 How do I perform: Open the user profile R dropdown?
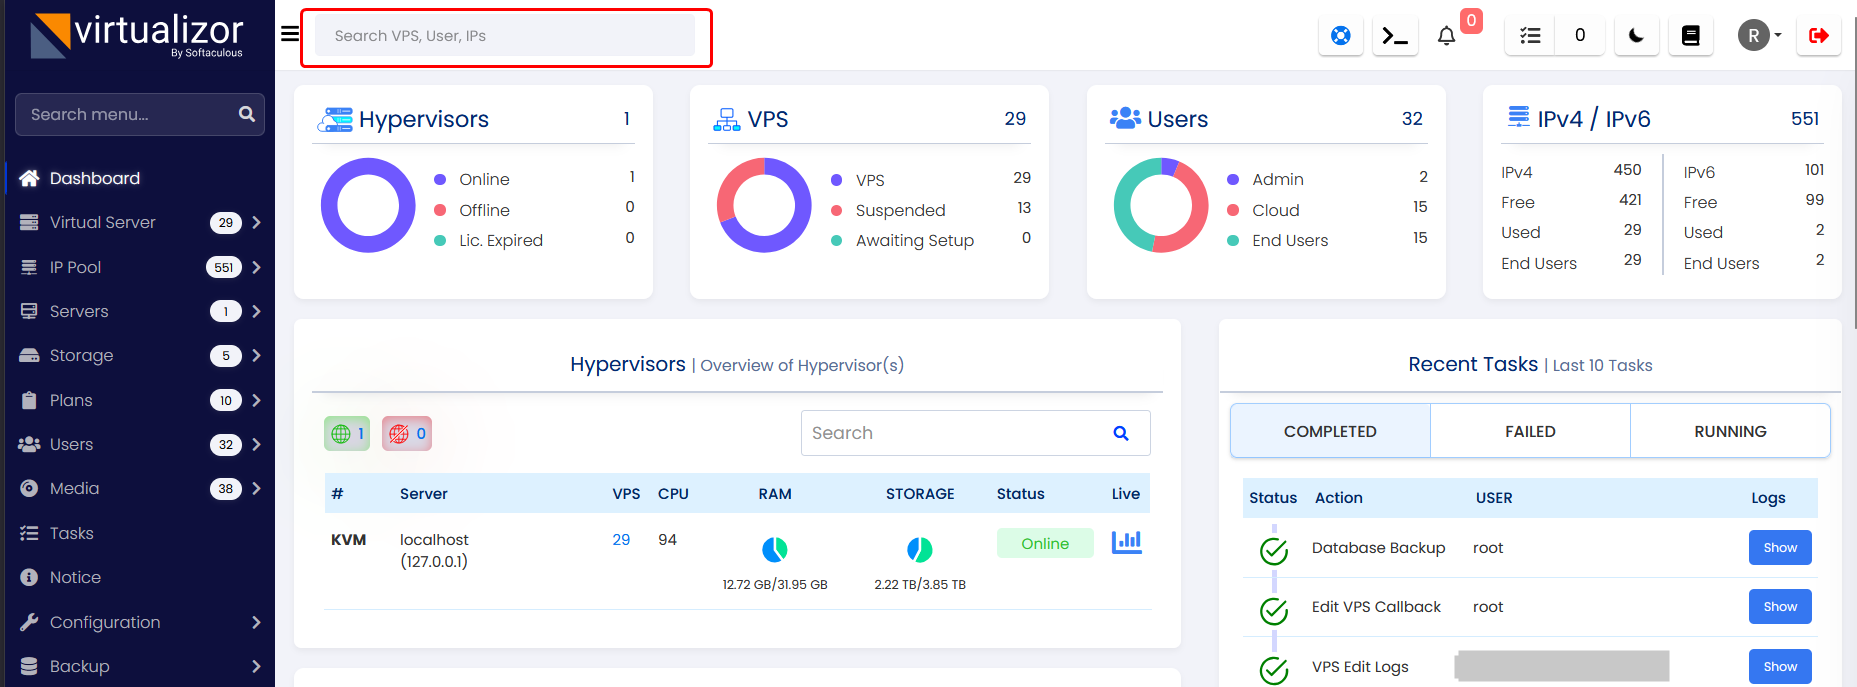pos(1759,36)
